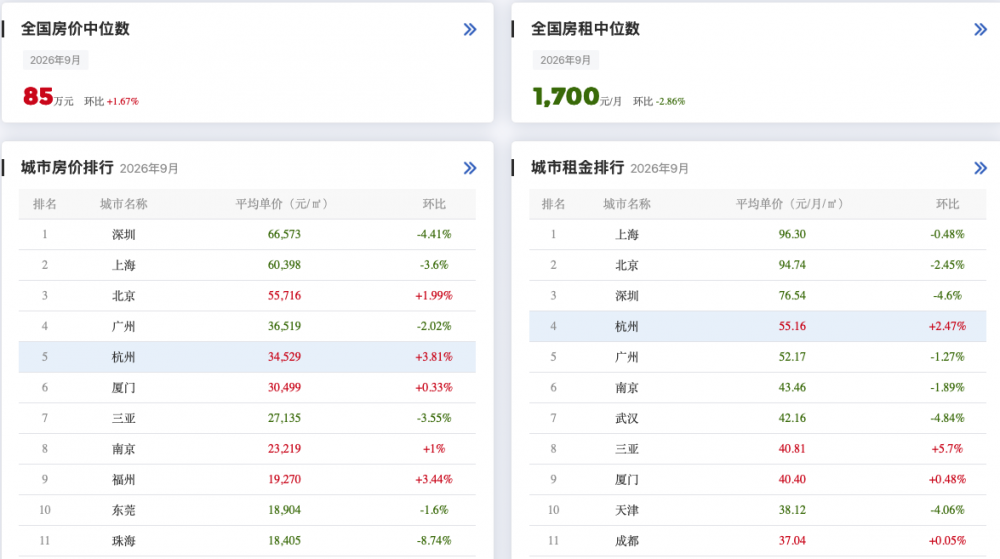Click 城市名称 header in house price table
Screen dimensions: 1000x559
[x=124, y=204]
